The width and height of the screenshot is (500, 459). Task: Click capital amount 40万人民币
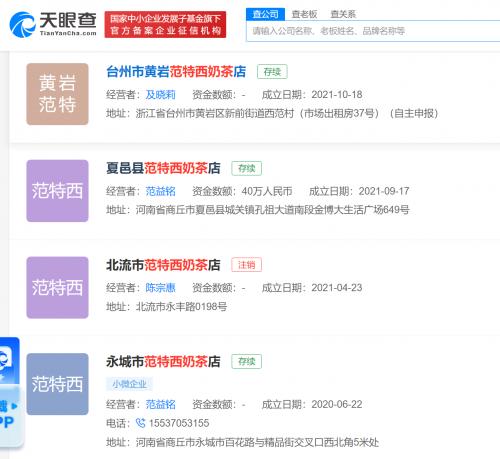coord(267,191)
